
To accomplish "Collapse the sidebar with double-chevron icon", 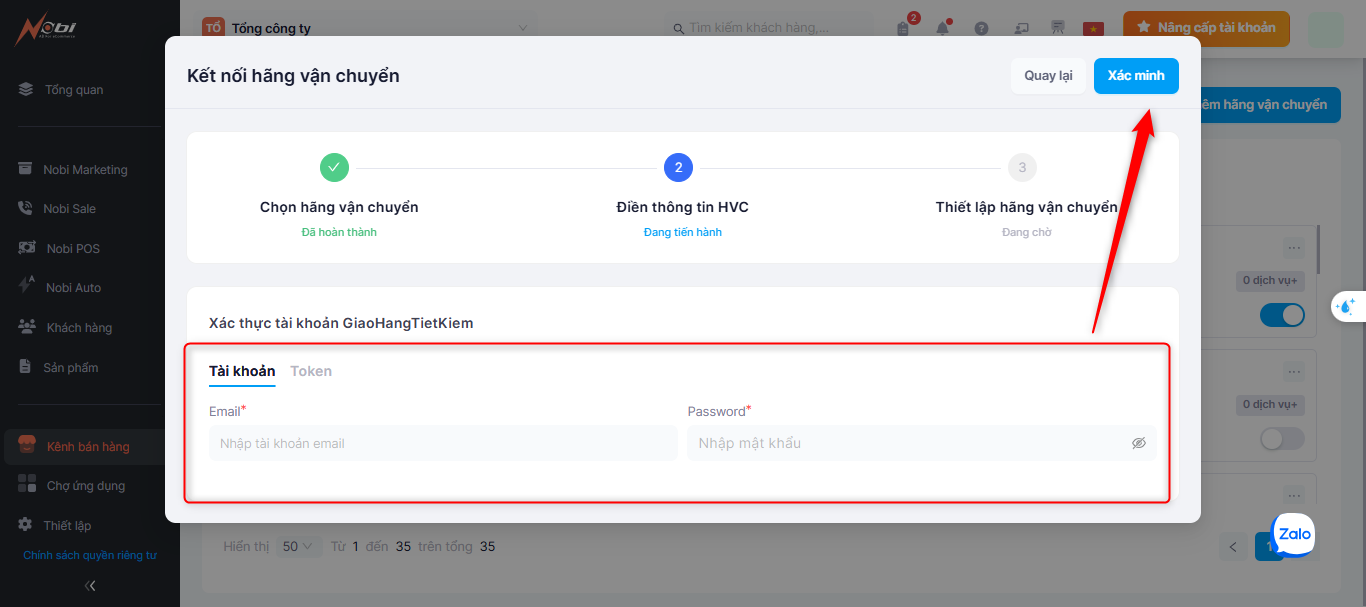I will 90,586.
